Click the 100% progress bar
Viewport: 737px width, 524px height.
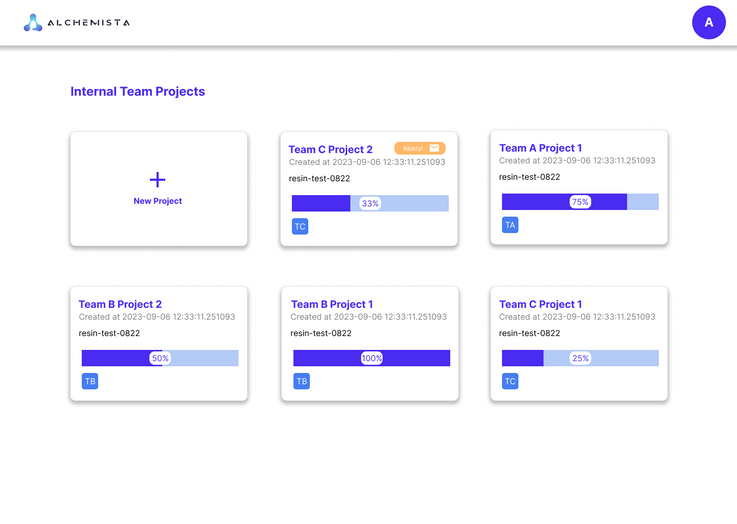pos(371,358)
